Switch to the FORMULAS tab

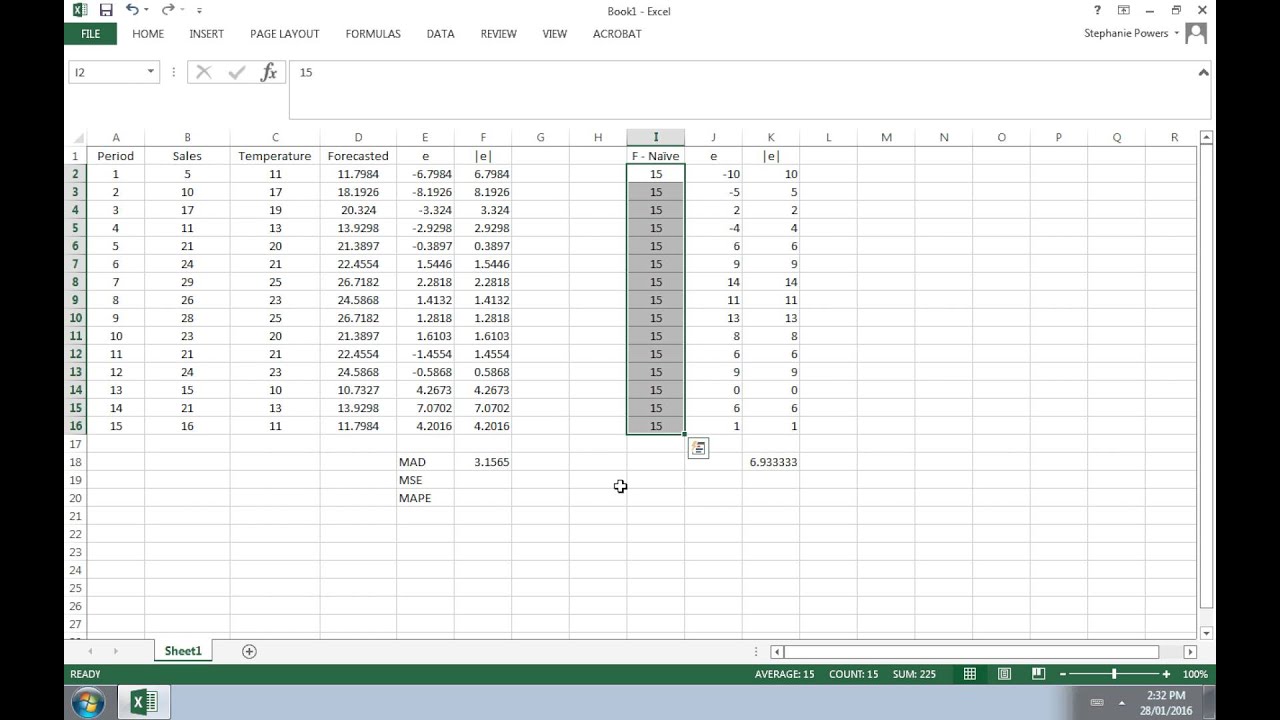[373, 33]
